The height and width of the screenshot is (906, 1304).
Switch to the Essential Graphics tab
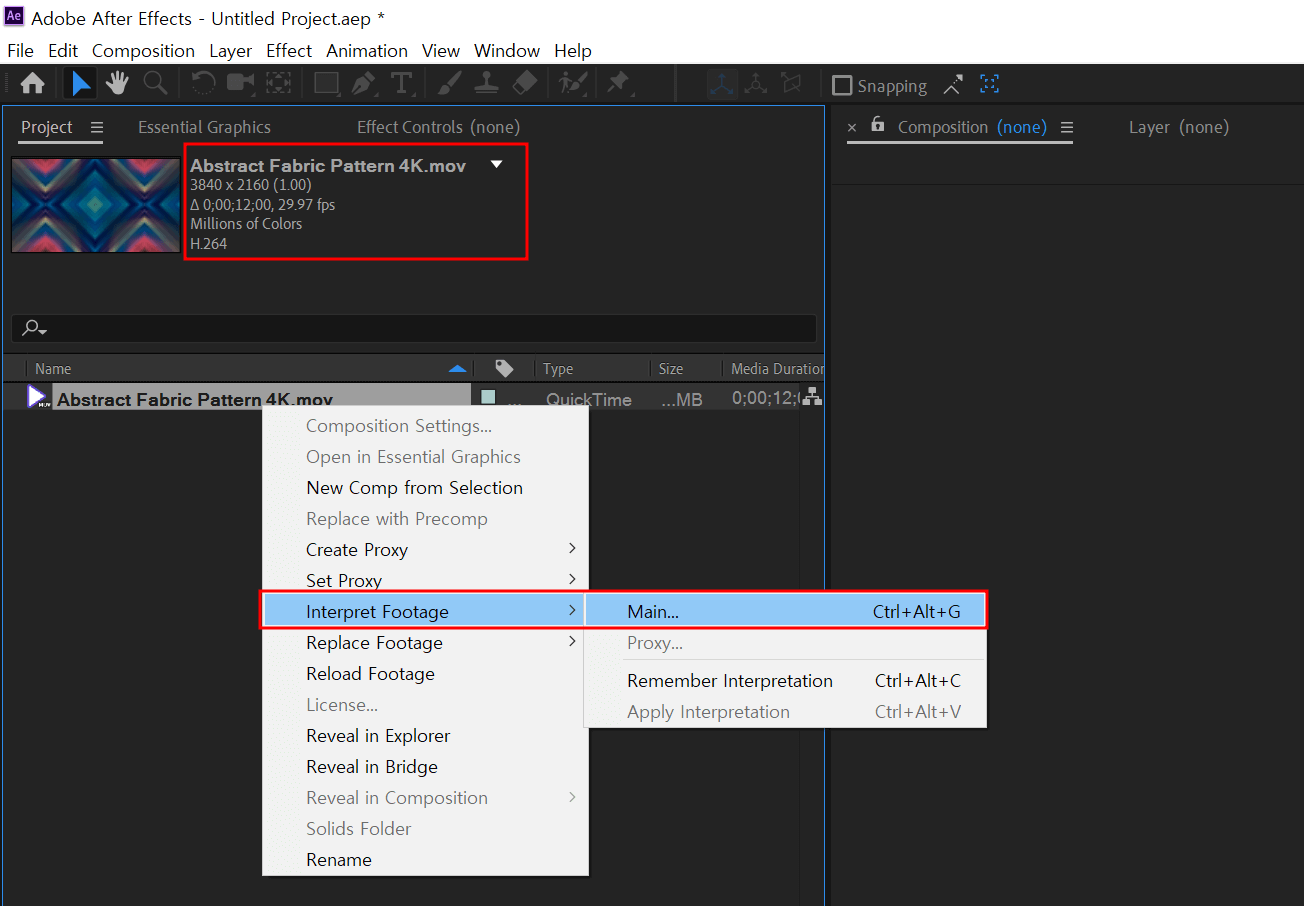[x=204, y=127]
